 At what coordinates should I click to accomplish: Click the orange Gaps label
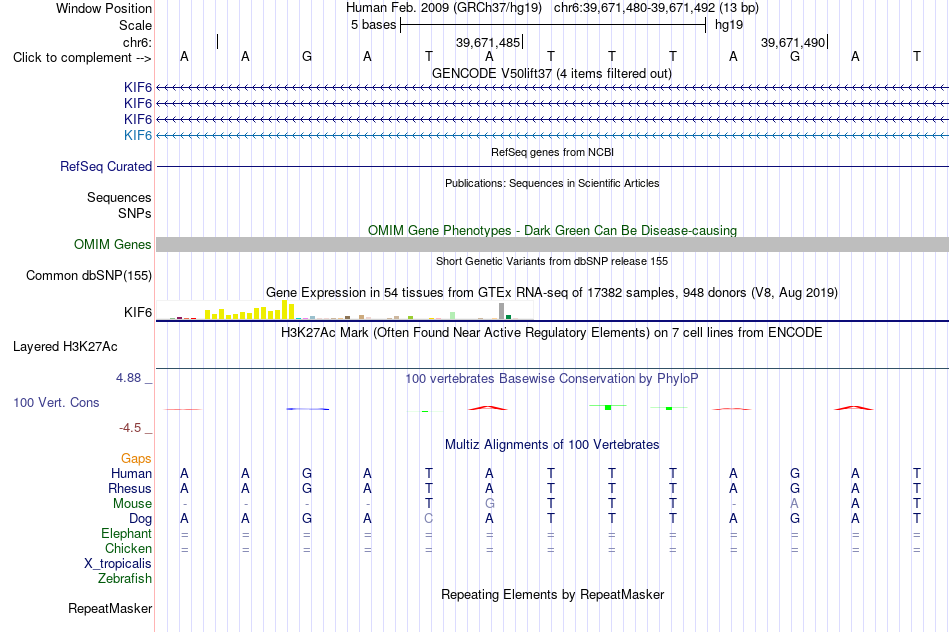point(136,459)
